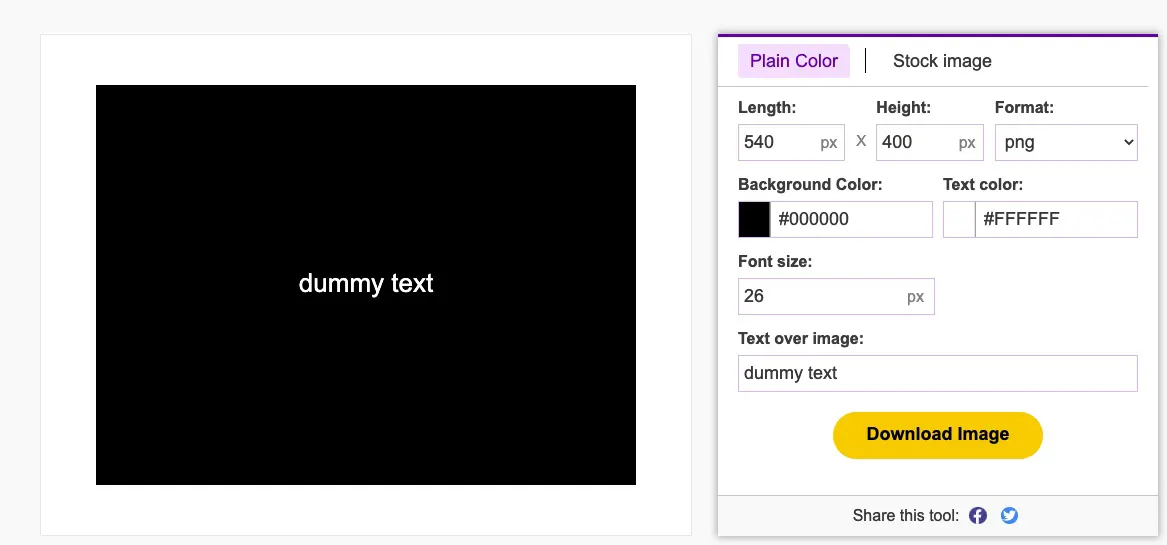Switch to the Stock image tab
This screenshot has width=1167, height=545.
[x=942, y=61]
